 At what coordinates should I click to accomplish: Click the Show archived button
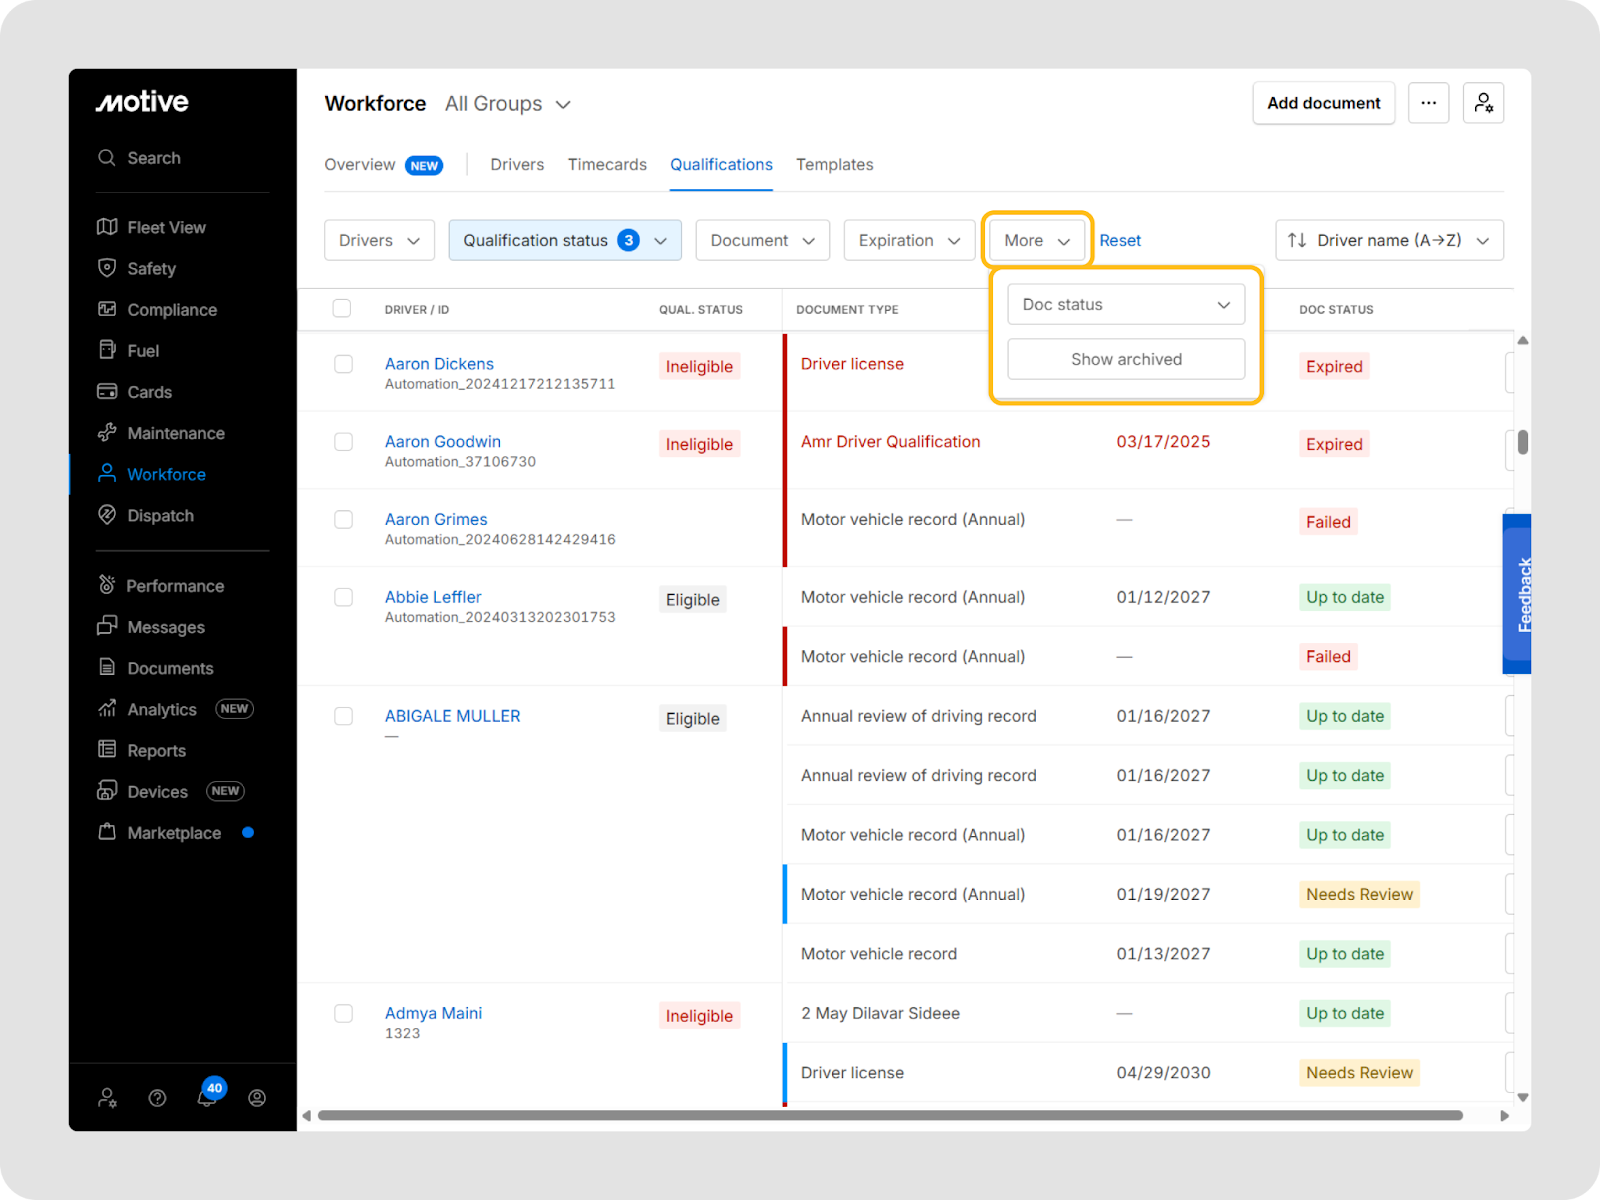(1126, 359)
